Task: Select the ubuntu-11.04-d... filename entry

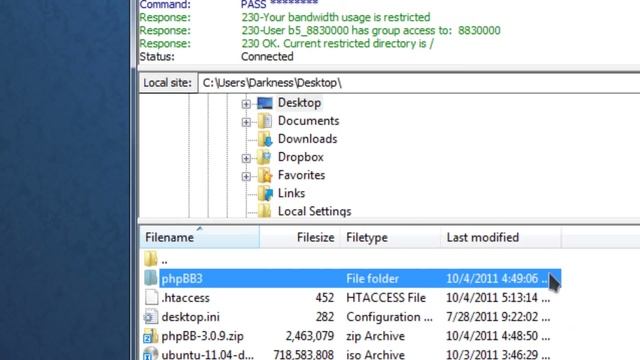Action: tap(207, 354)
